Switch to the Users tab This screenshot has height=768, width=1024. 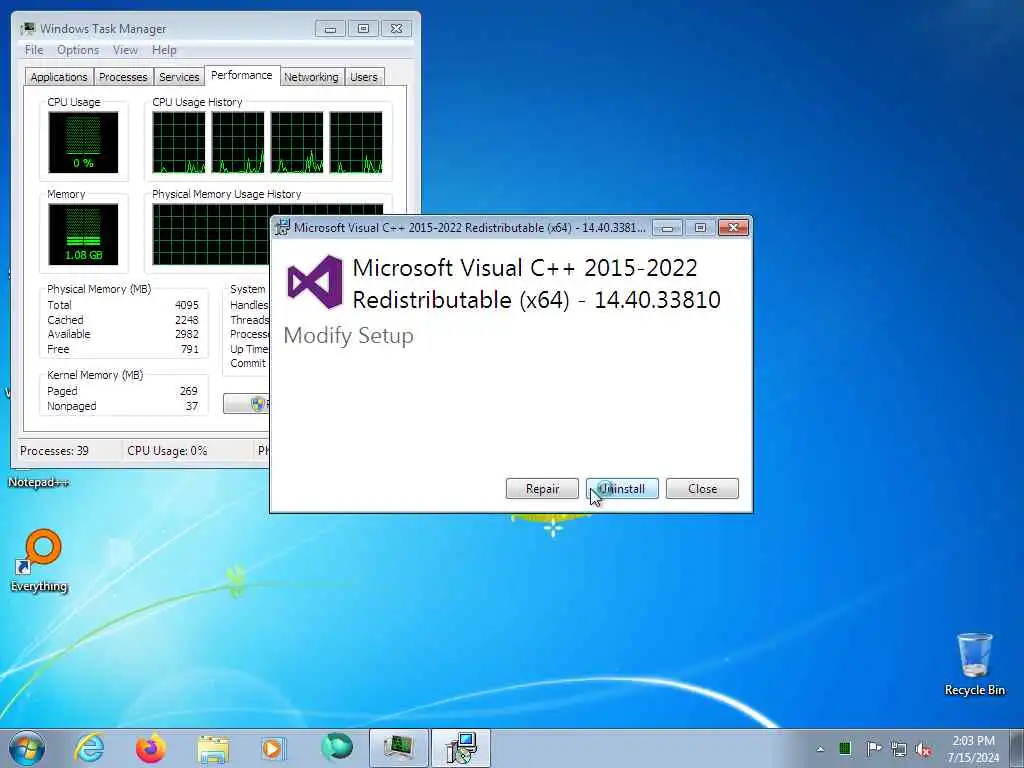click(364, 77)
